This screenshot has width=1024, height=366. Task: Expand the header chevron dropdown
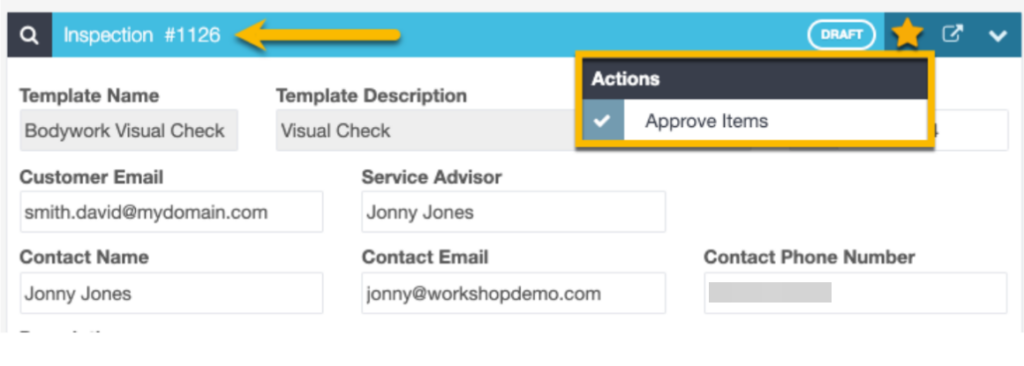click(x=998, y=36)
